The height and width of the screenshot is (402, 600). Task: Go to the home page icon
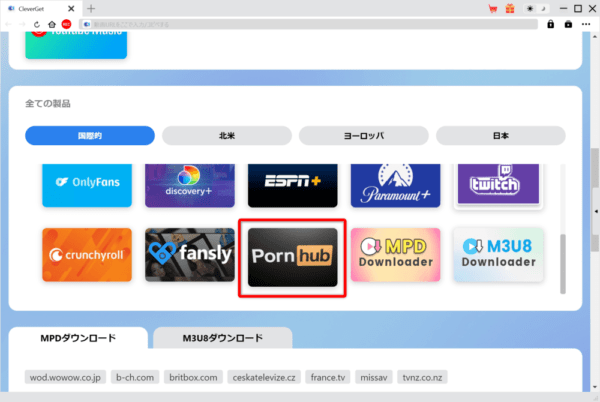tap(52, 24)
